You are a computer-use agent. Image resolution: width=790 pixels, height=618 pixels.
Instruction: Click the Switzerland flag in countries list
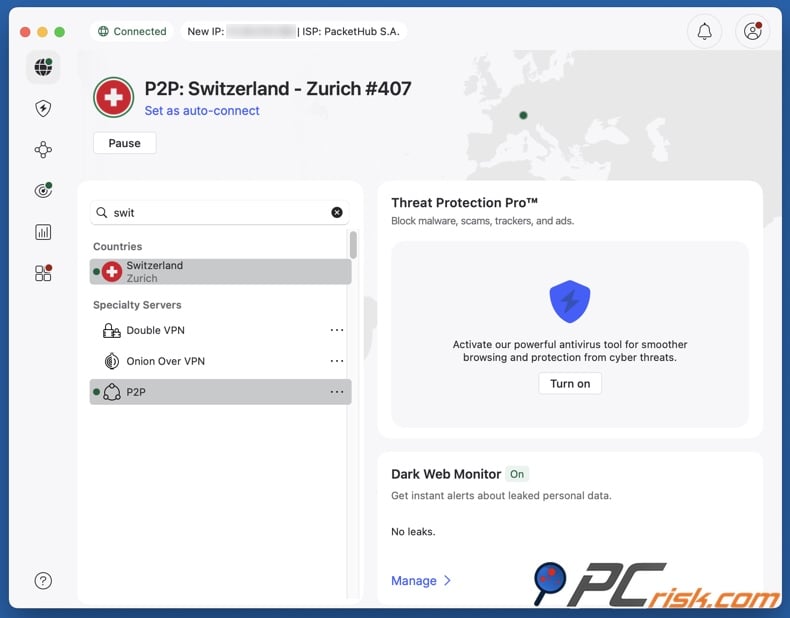pyautogui.click(x=111, y=271)
